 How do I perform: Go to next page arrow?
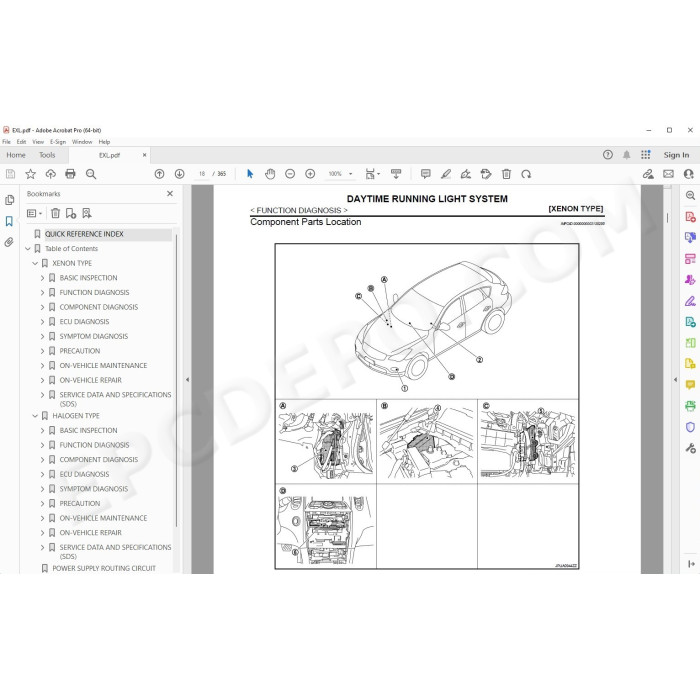tap(179, 174)
